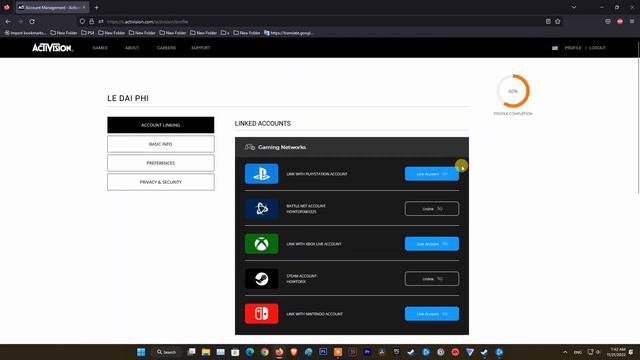
Task: Select the Account Linking tab
Action: click(160, 125)
